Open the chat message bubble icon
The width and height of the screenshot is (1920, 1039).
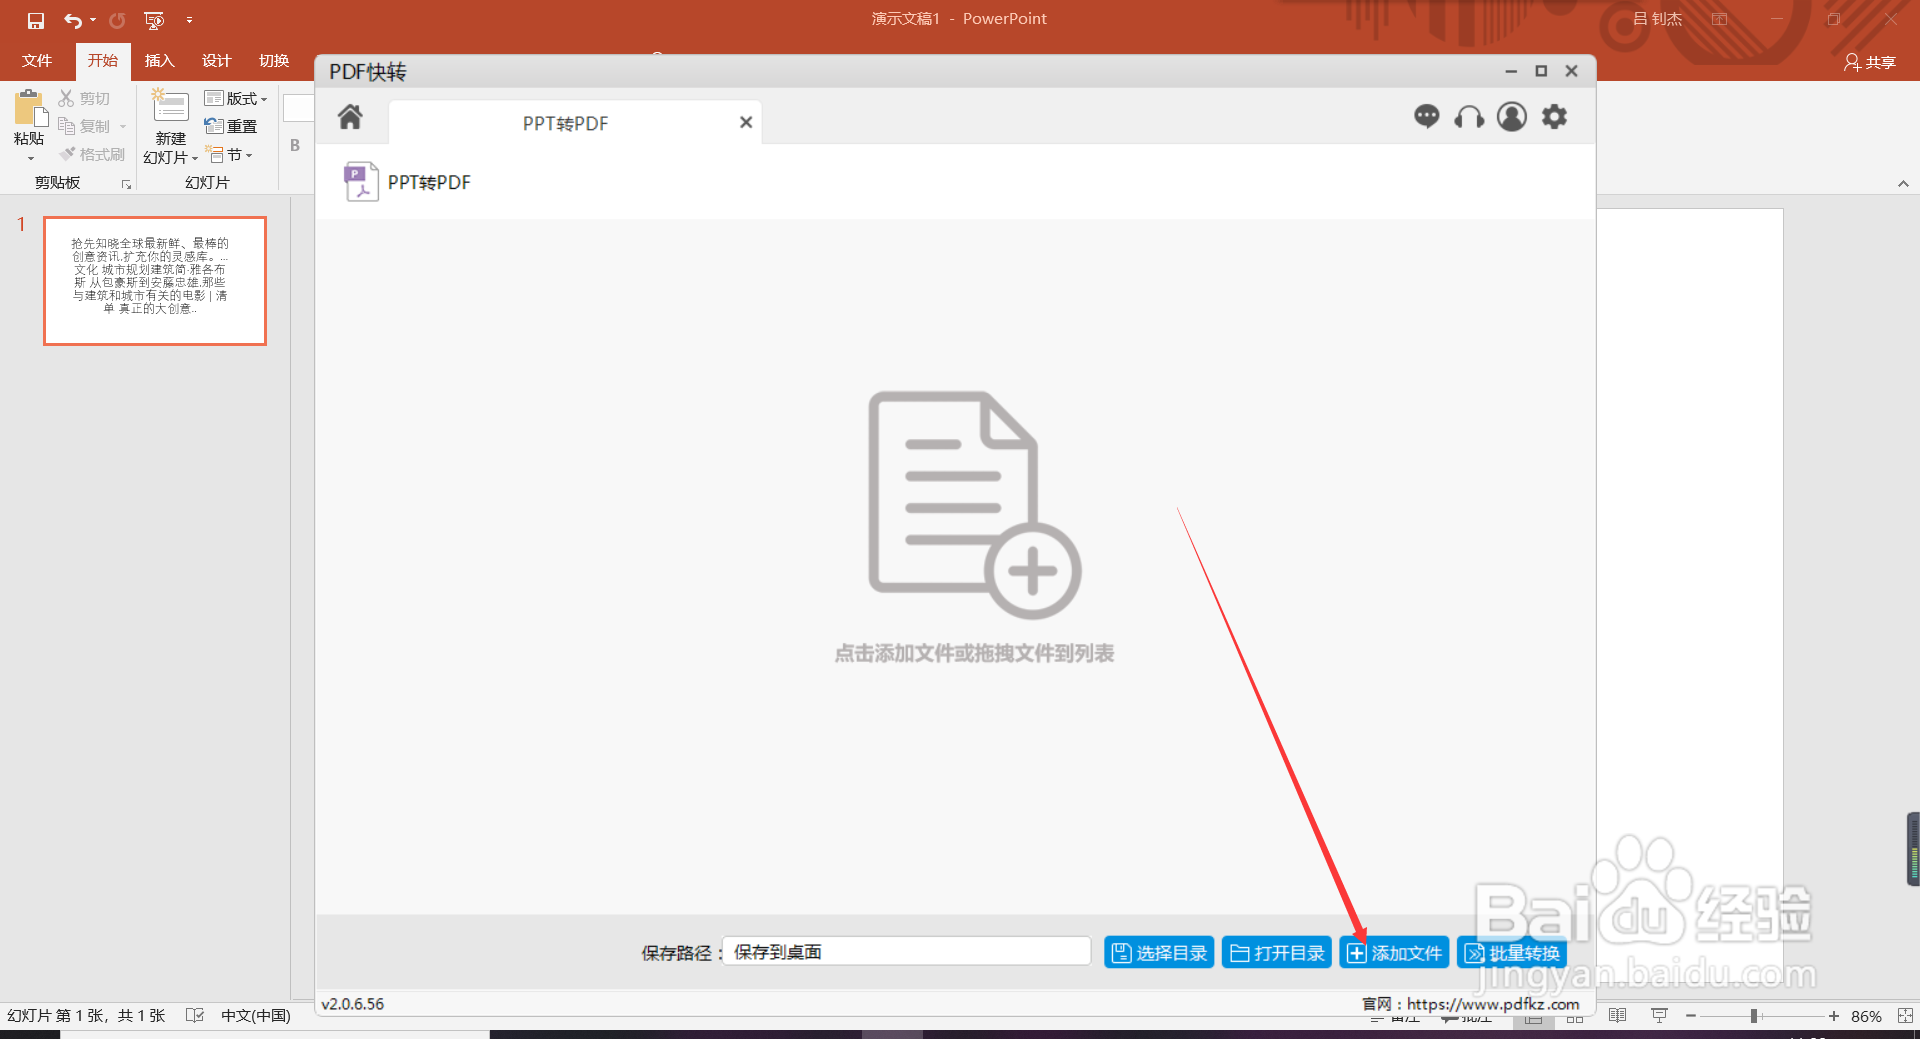point(1426,117)
